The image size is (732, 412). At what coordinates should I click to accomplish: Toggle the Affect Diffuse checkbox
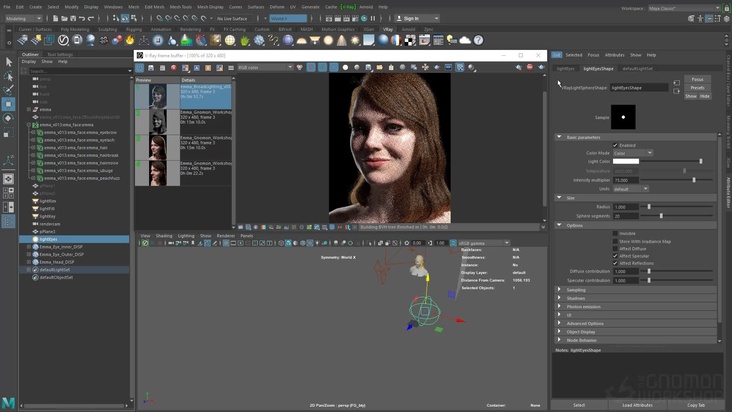tap(616, 248)
